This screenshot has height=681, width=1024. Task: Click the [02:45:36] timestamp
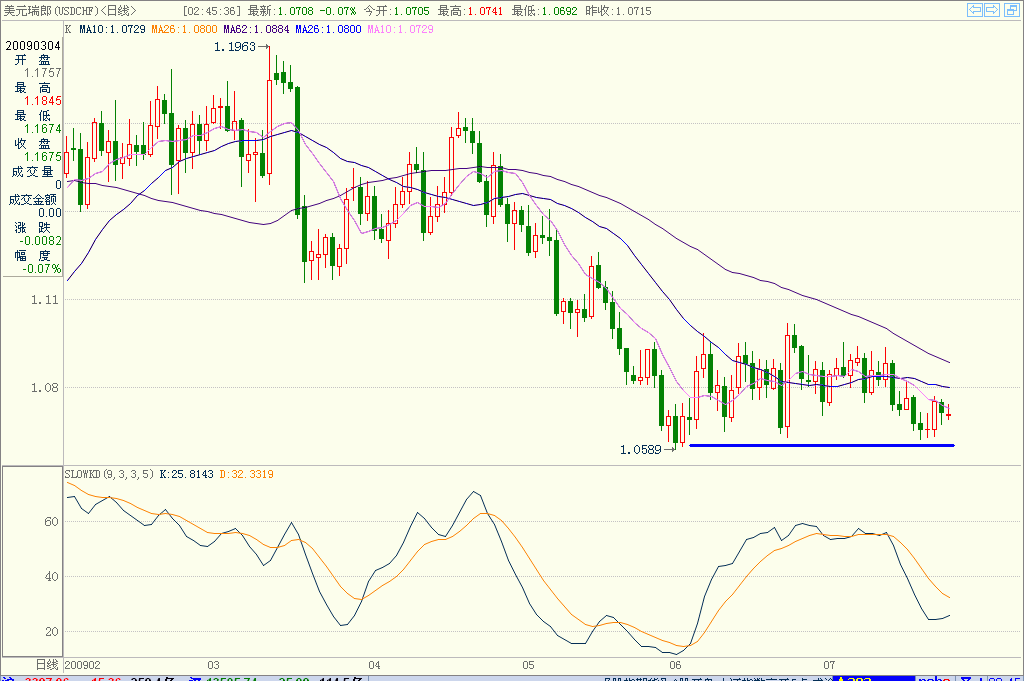click(x=212, y=11)
